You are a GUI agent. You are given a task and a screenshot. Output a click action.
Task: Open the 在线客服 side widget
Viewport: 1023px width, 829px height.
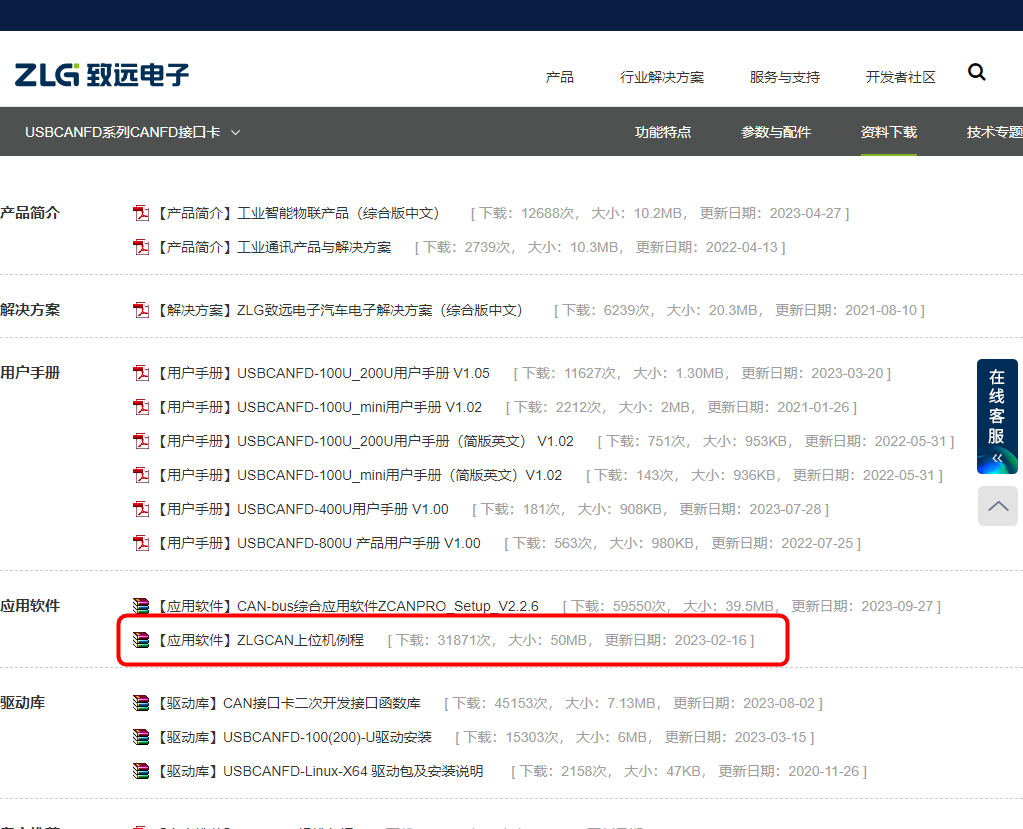pyautogui.click(x=997, y=416)
